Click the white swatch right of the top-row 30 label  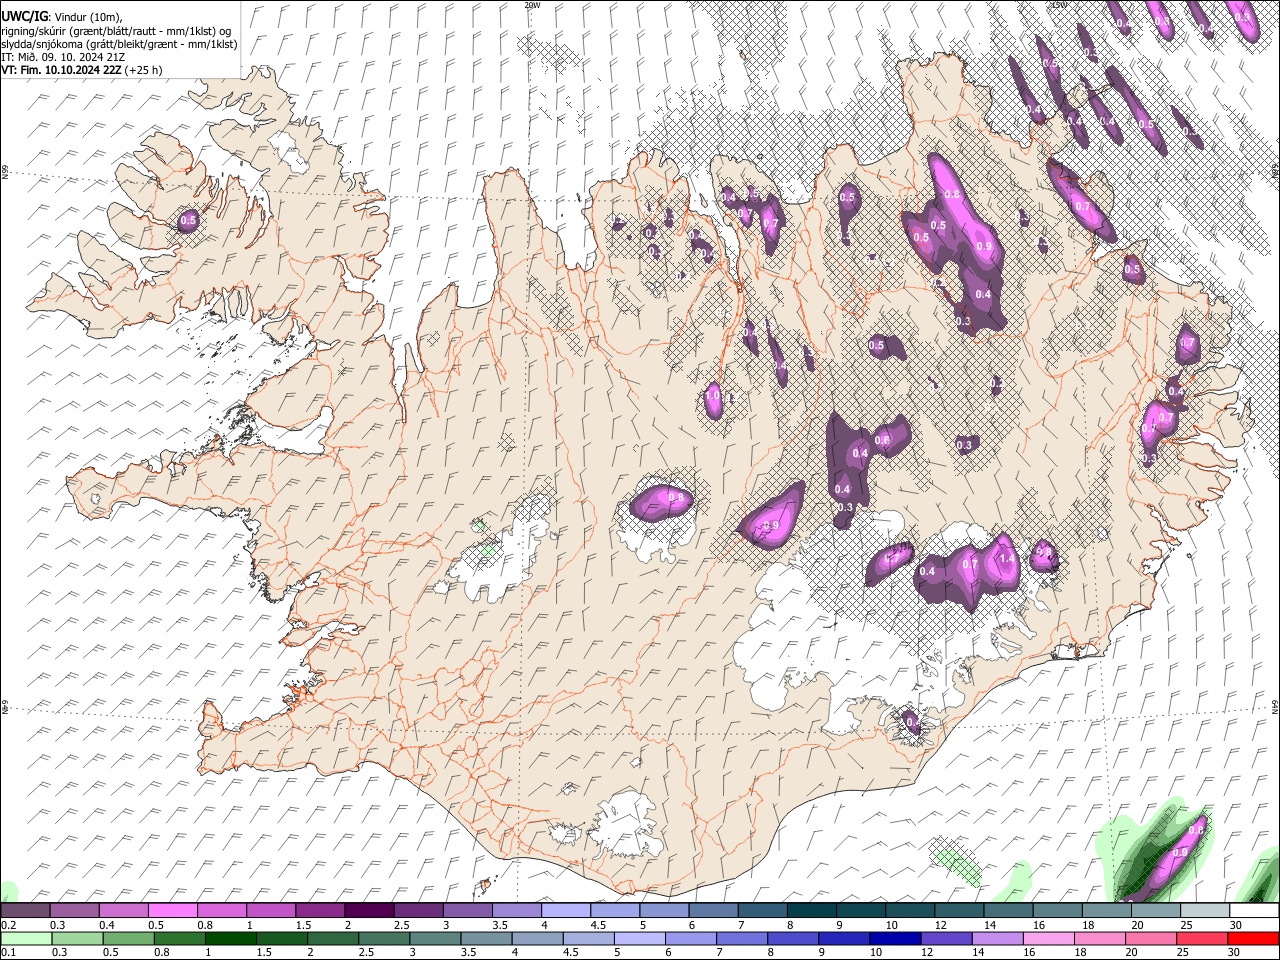[1253, 911]
